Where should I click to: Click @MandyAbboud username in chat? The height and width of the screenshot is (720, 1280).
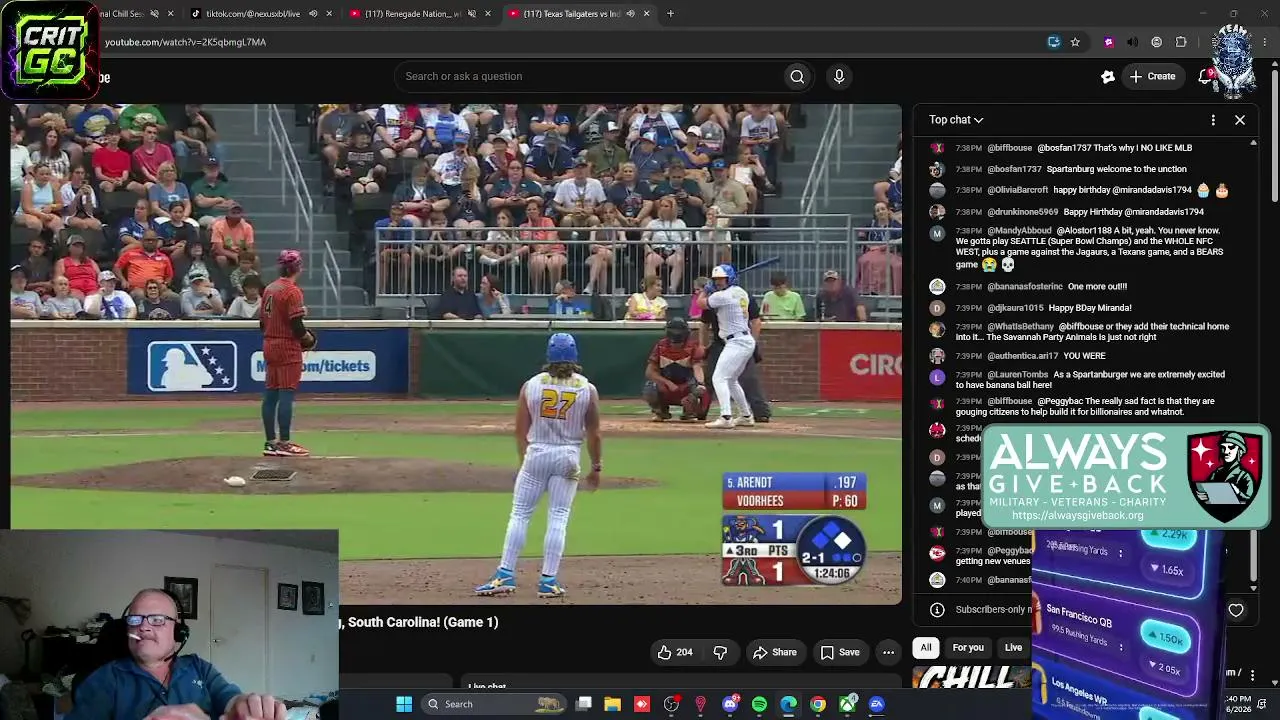click(x=1019, y=231)
